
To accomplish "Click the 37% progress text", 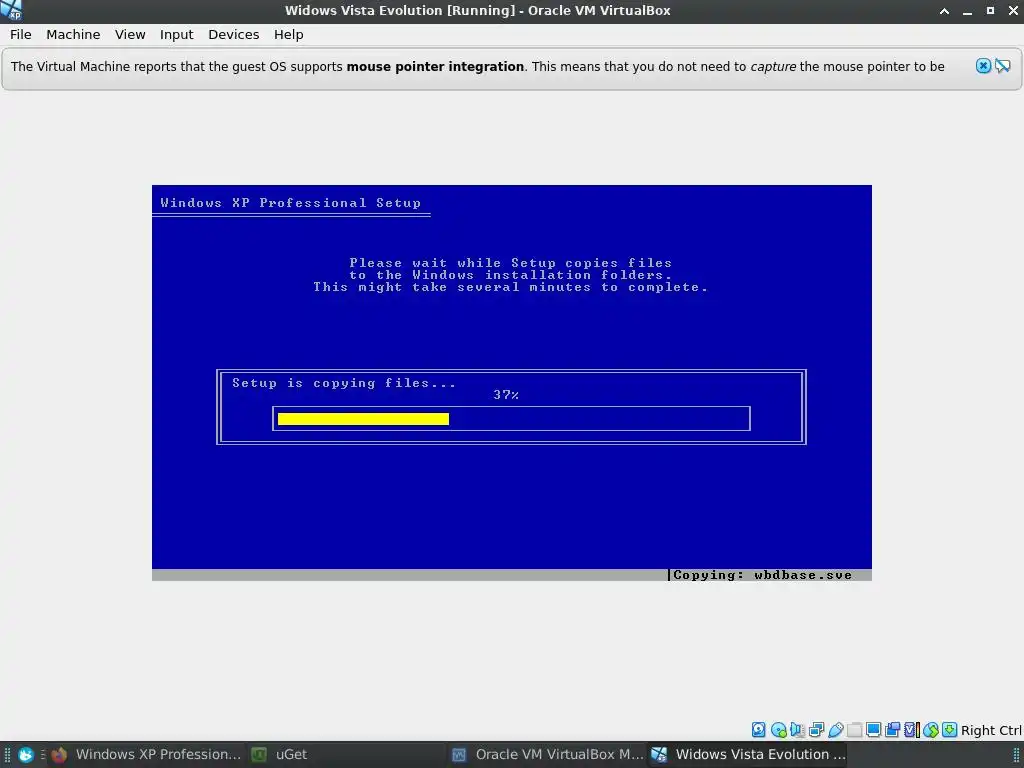I will (506, 394).
